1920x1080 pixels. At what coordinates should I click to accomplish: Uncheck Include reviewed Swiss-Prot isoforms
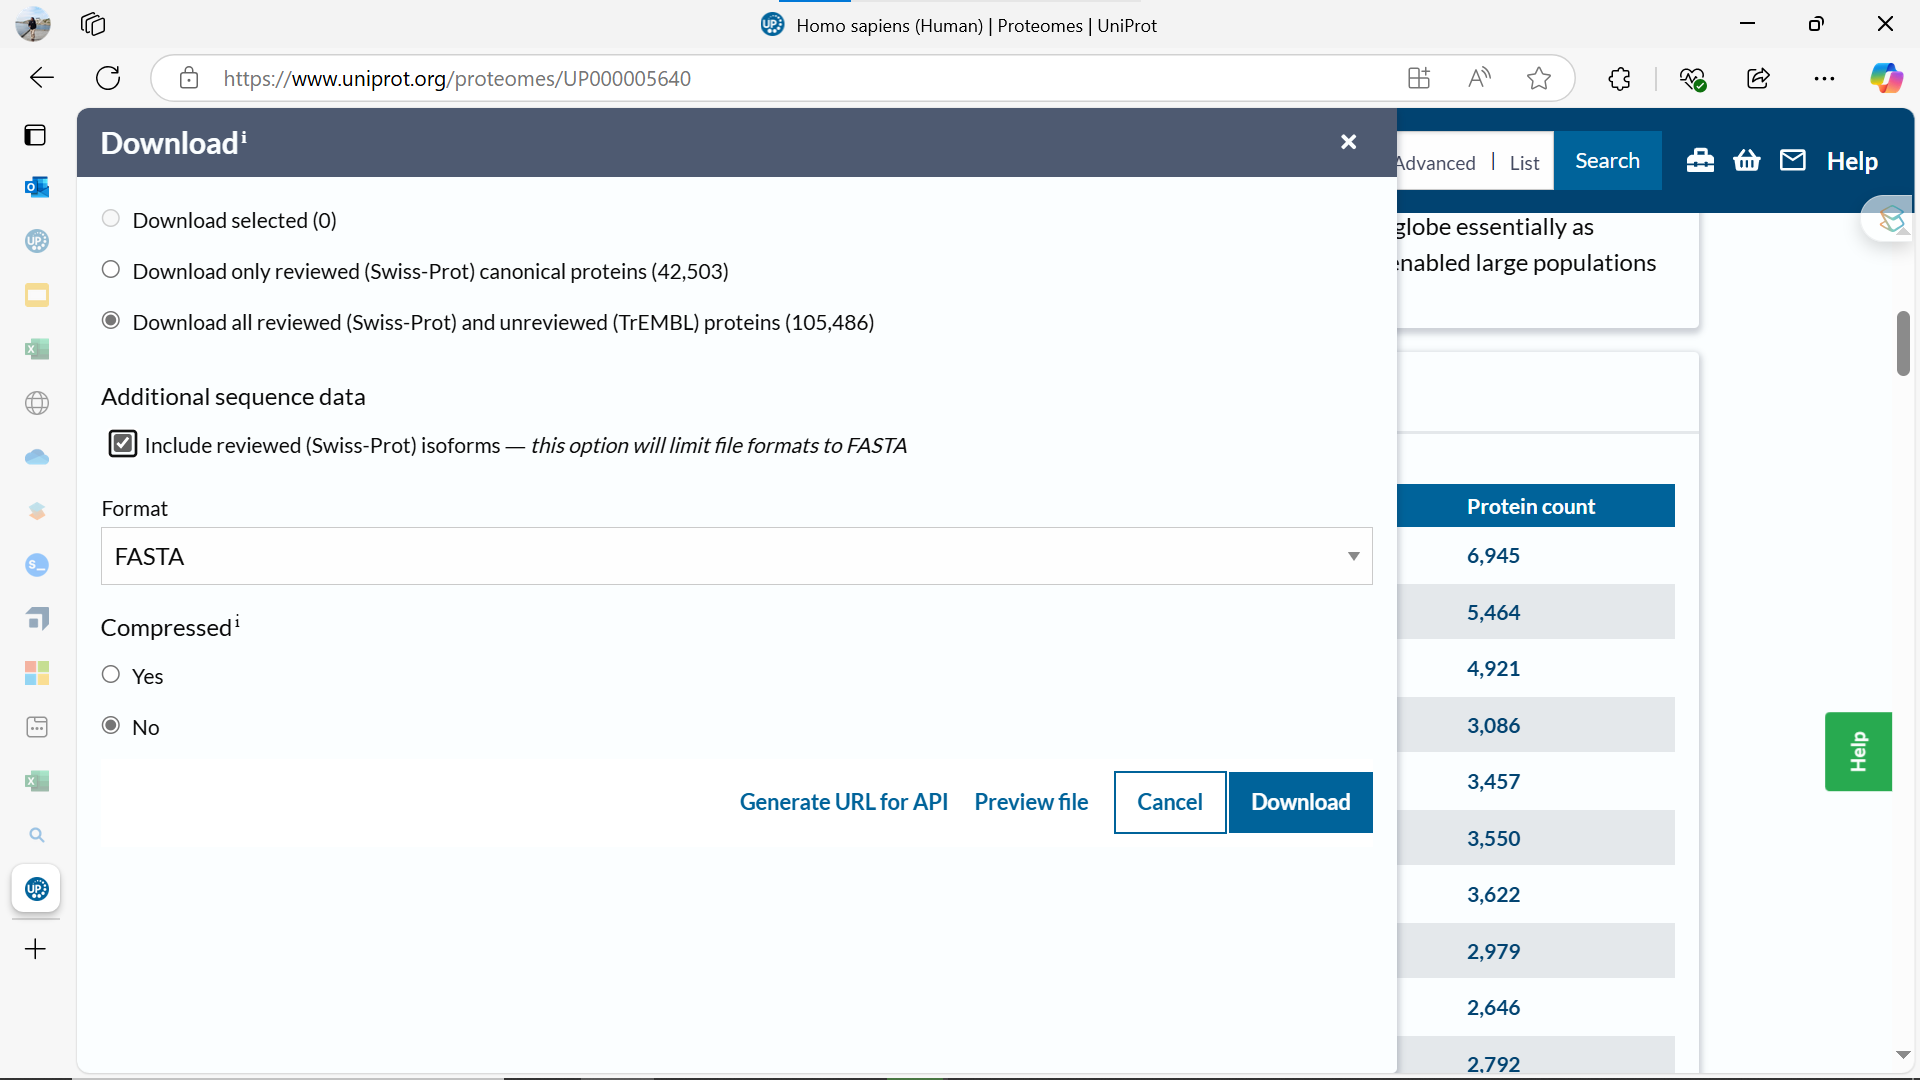123,444
